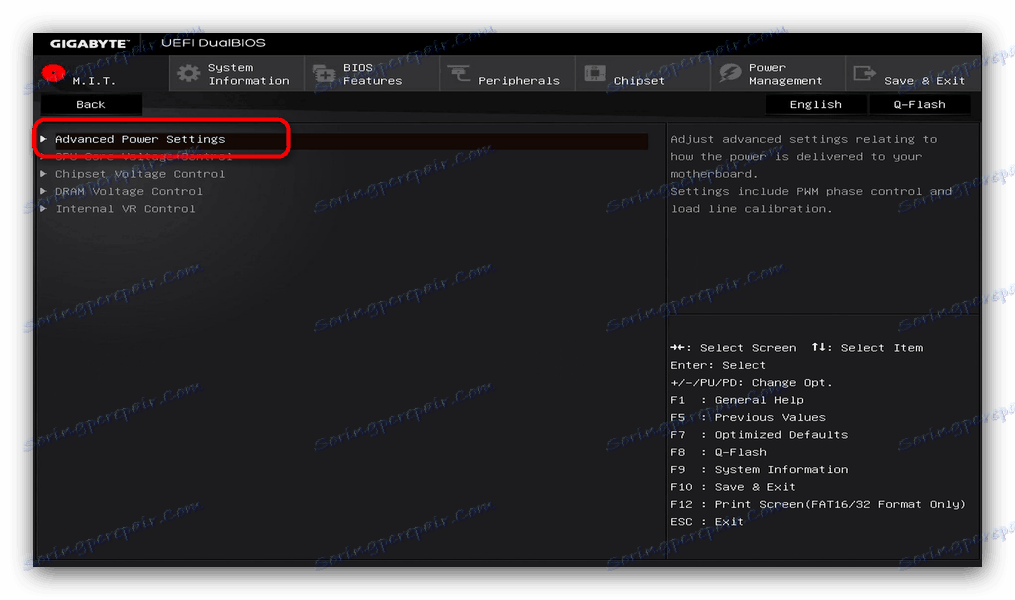Image resolution: width=1015 pixels, height=600 pixels.
Task: Open Chipset Voltage Control entry
Action: (x=140, y=173)
